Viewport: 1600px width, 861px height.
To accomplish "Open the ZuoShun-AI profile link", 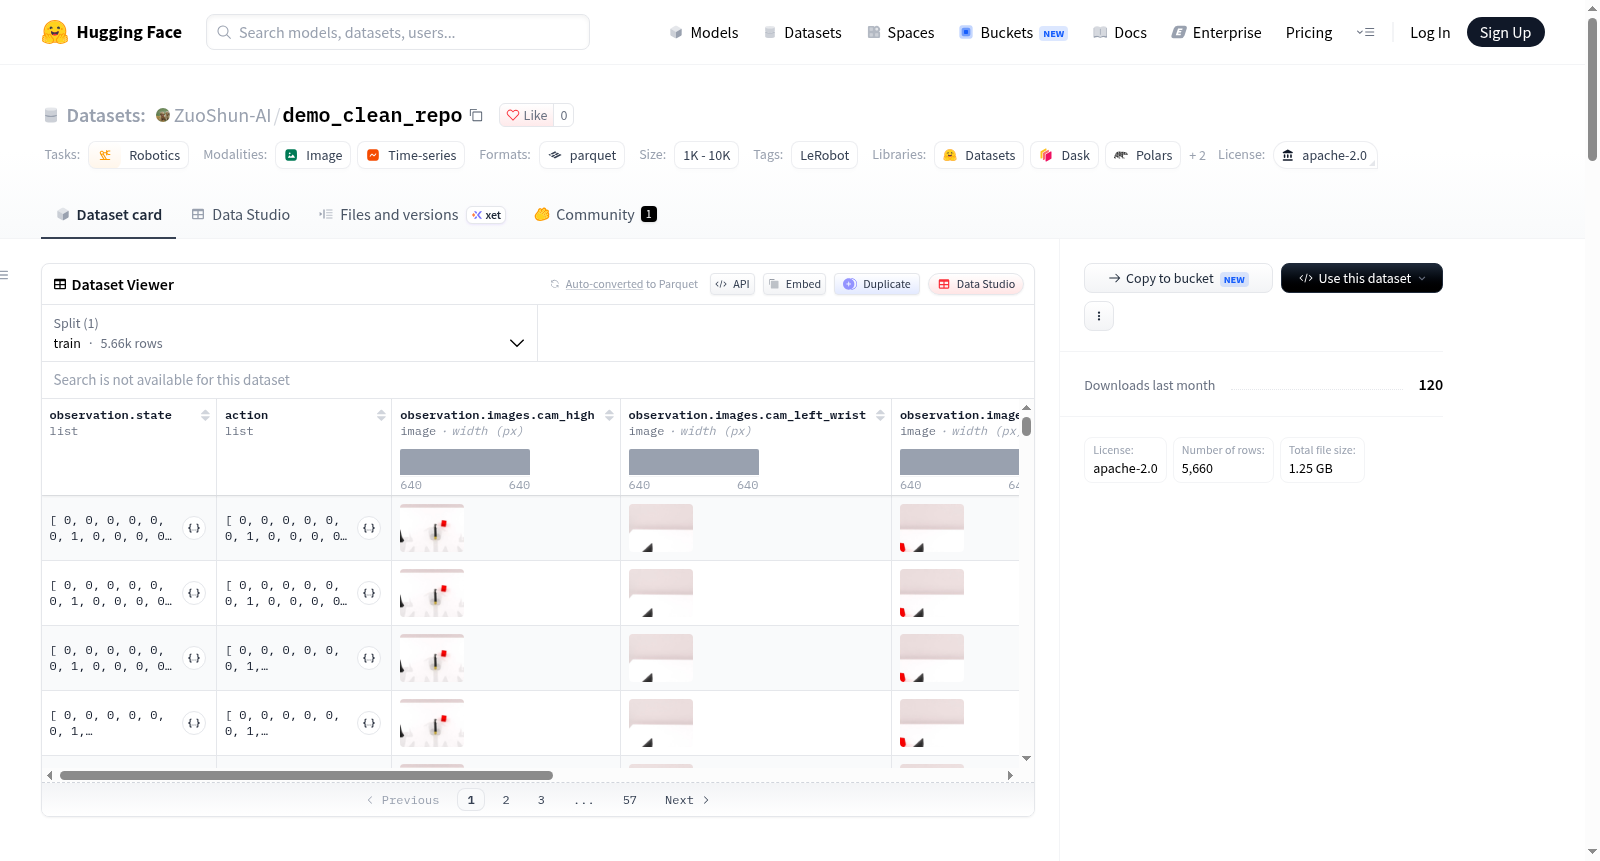I will click(222, 115).
